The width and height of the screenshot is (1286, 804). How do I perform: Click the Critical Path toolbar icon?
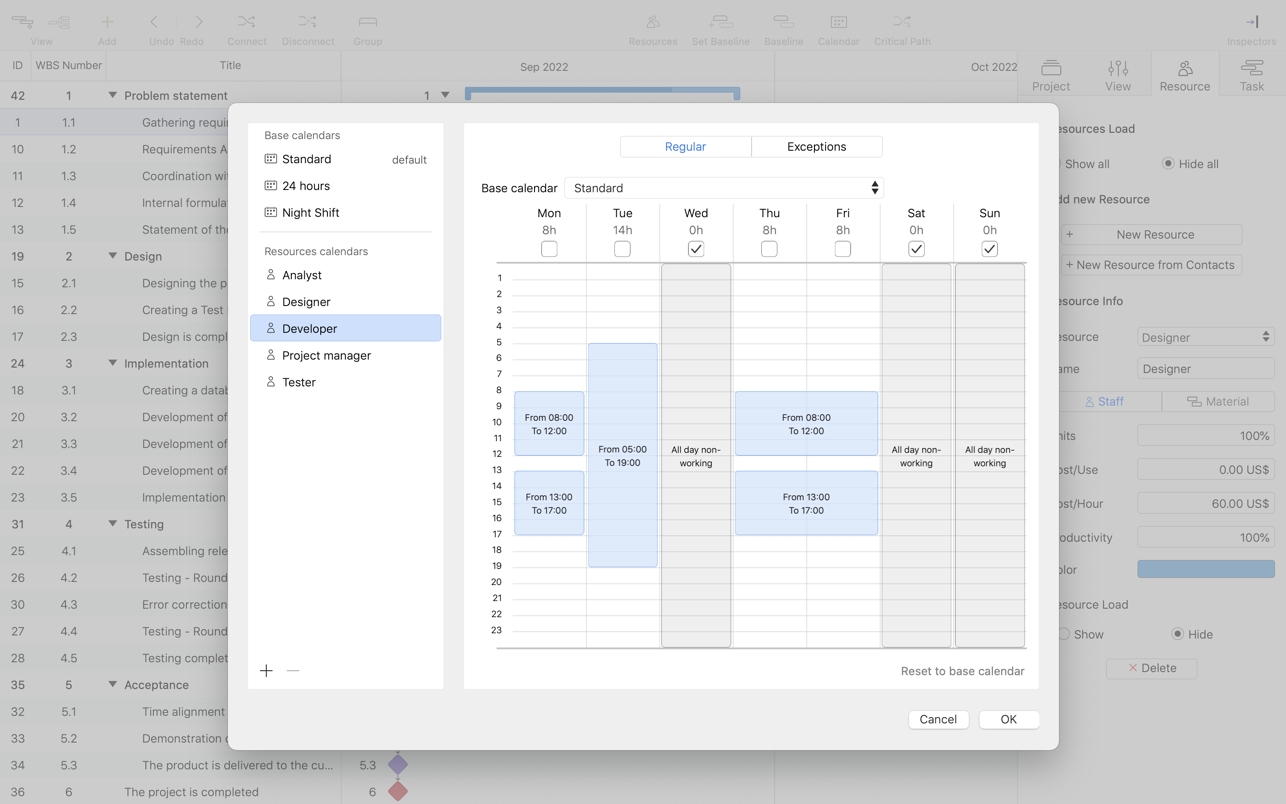tap(902, 22)
